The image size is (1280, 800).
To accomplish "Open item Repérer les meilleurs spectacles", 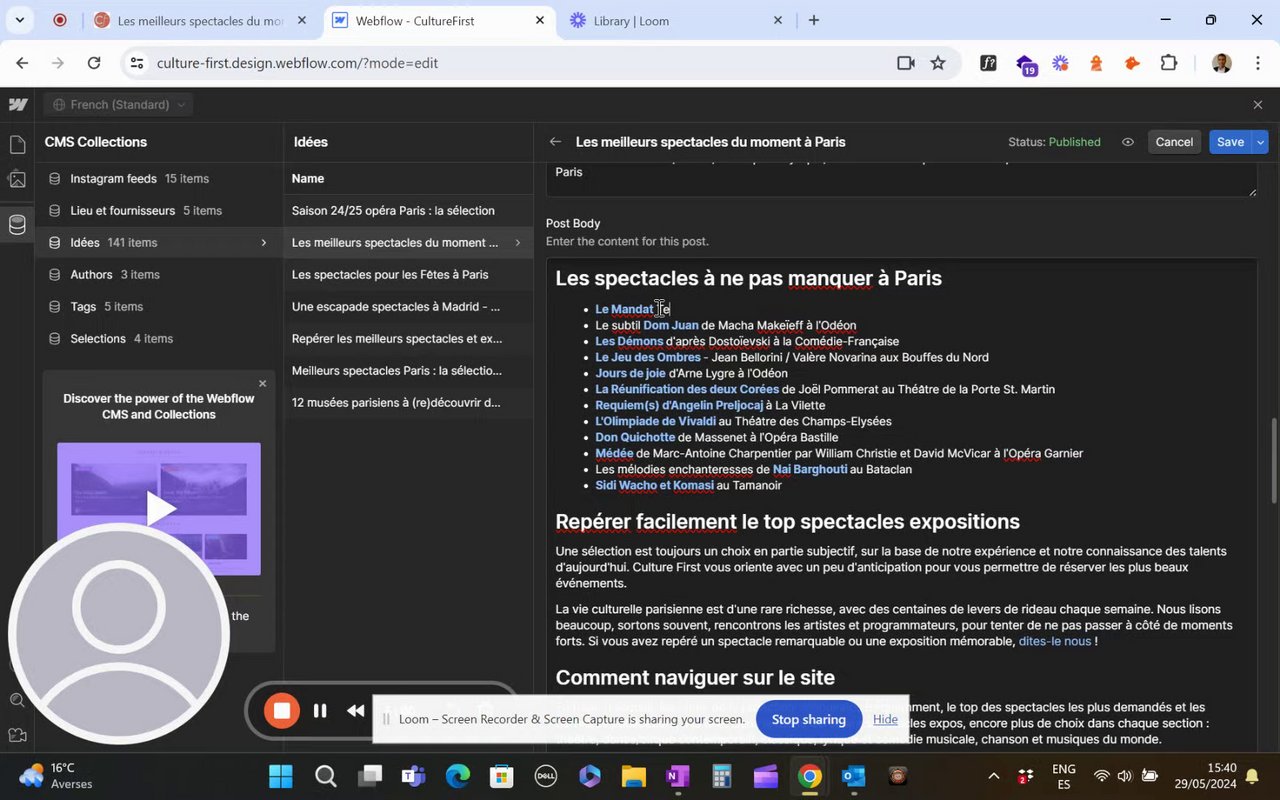I will pos(408,338).
